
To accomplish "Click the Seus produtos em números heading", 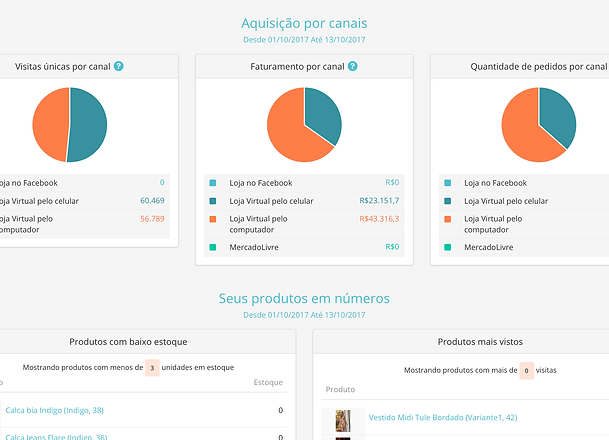I will pyautogui.click(x=304, y=298).
